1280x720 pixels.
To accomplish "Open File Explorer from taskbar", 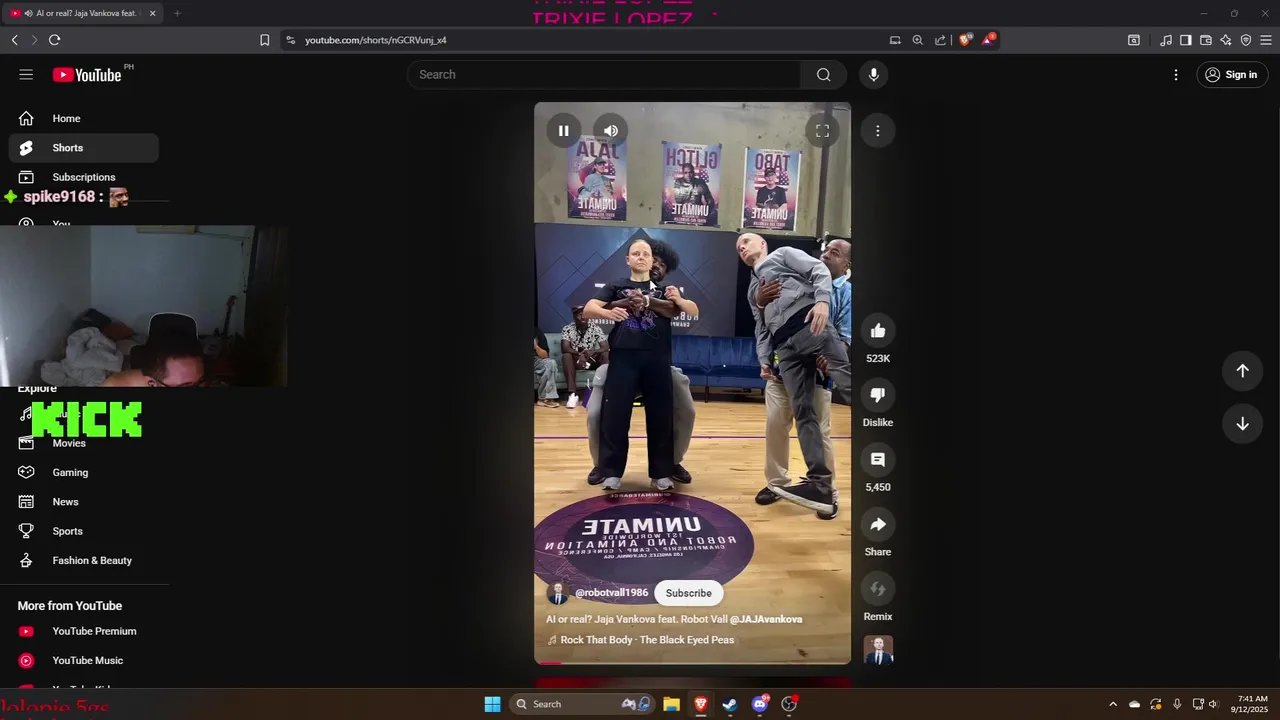I will tap(671, 704).
